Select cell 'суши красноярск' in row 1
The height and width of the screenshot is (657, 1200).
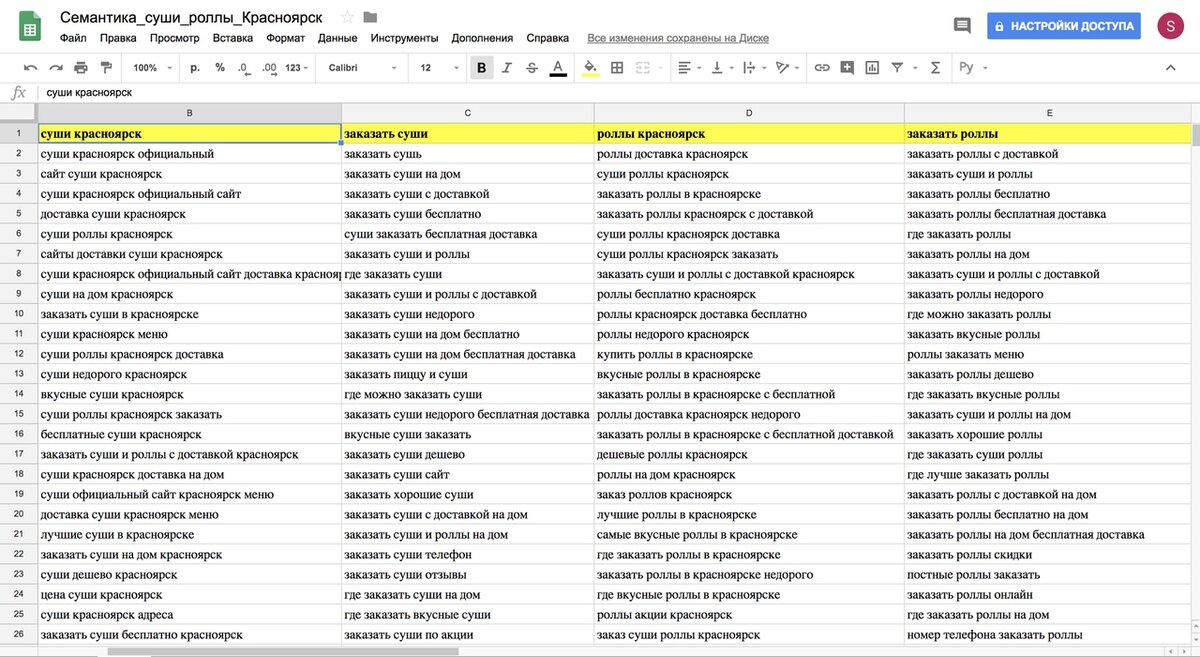(x=190, y=133)
